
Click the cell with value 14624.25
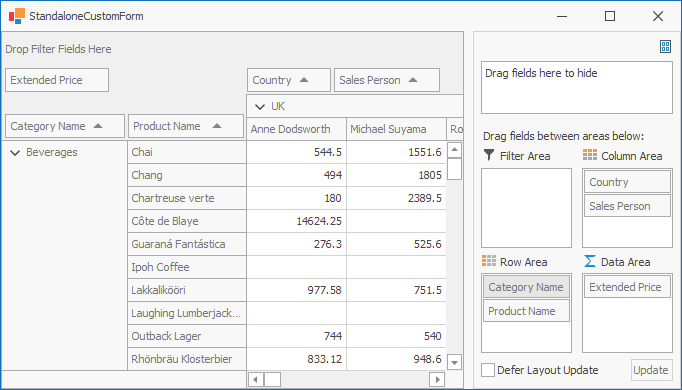pos(297,221)
